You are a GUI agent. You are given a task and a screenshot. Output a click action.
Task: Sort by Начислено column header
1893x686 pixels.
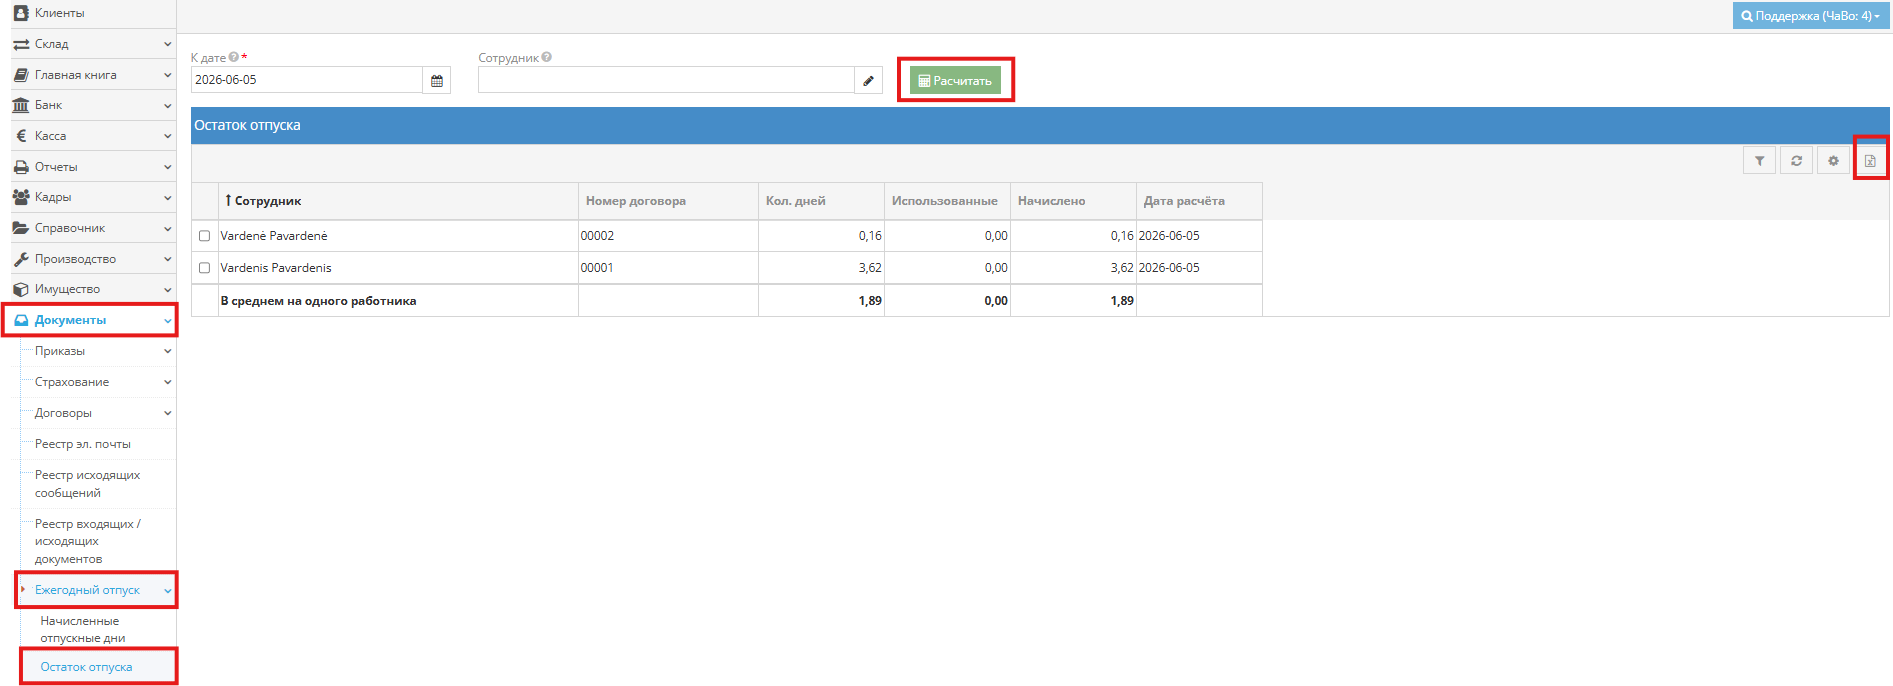pyautogui.click(x=1073, y=201)
